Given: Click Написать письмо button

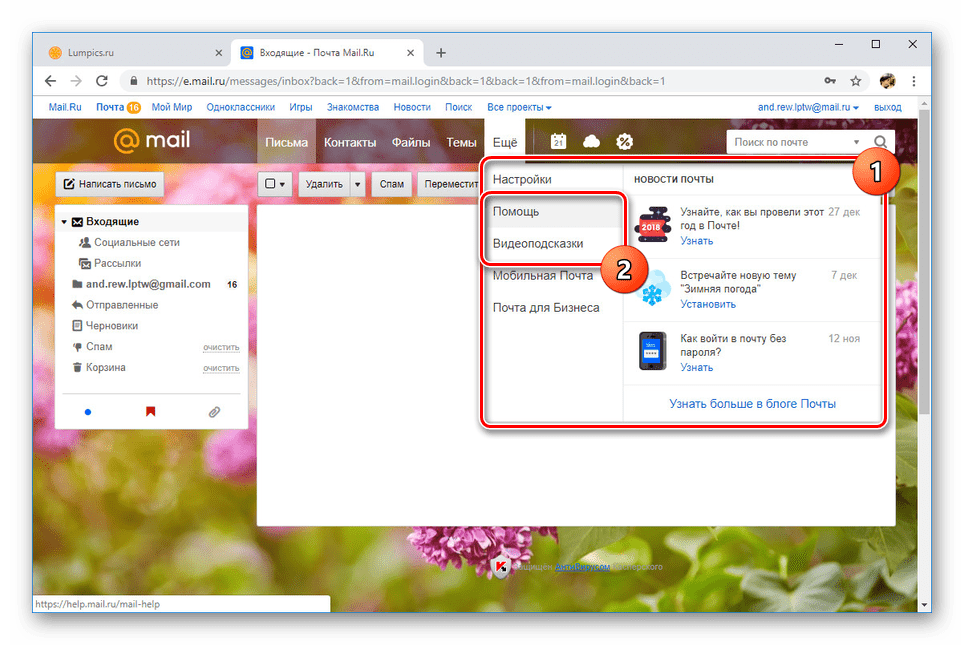Looking at the screenshot, I should [x=110, y=184].
